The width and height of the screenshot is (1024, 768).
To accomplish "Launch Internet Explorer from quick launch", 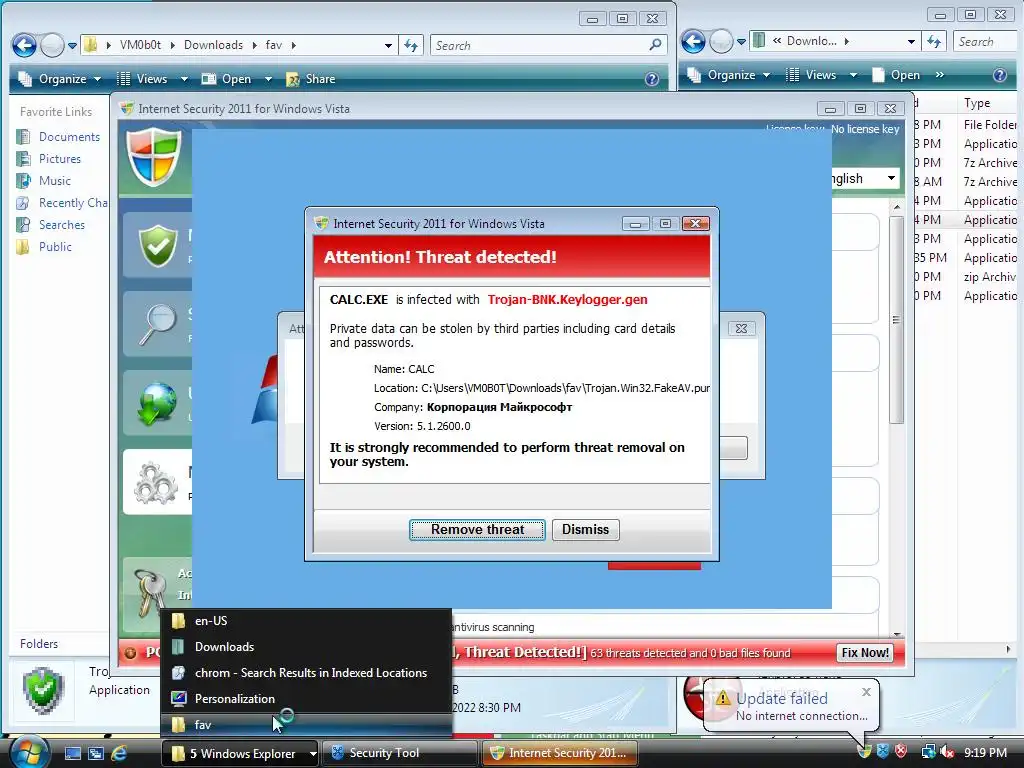I will click(x=119, y=753).
